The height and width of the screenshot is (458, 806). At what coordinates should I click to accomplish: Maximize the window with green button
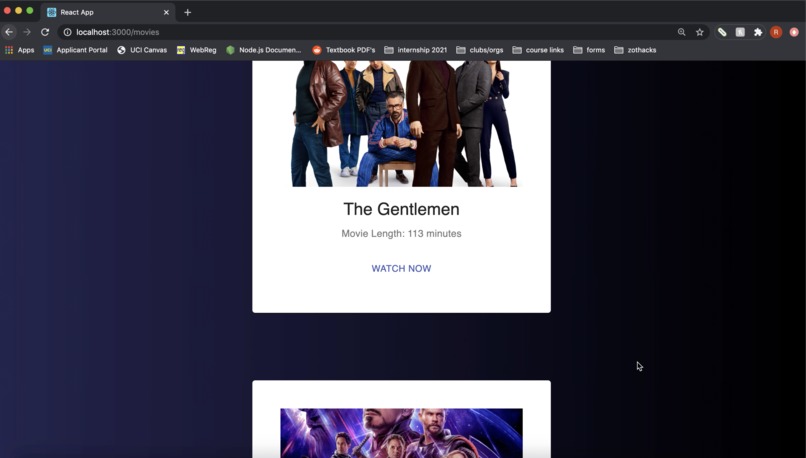click(30, 11)
